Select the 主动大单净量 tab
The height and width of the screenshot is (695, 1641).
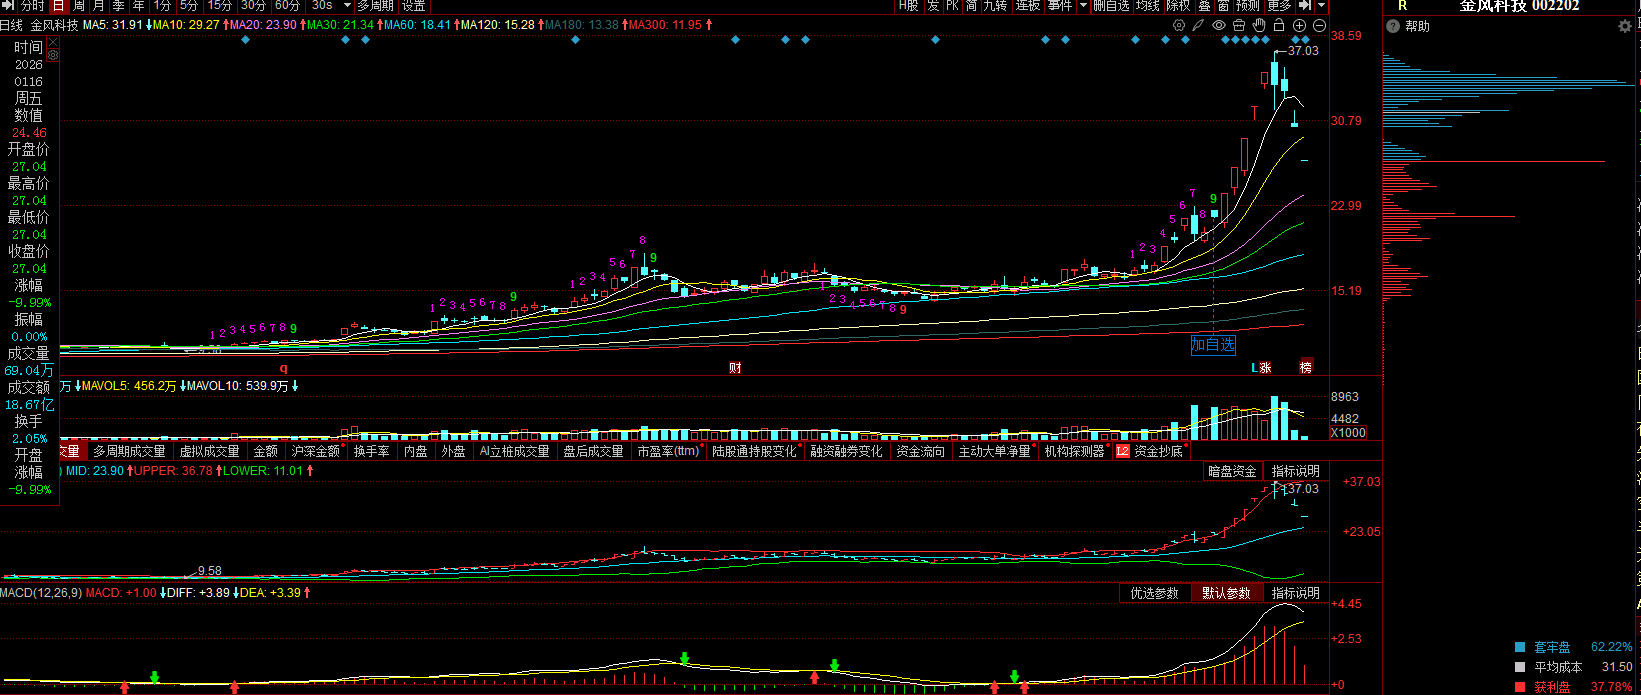[995, 452]
